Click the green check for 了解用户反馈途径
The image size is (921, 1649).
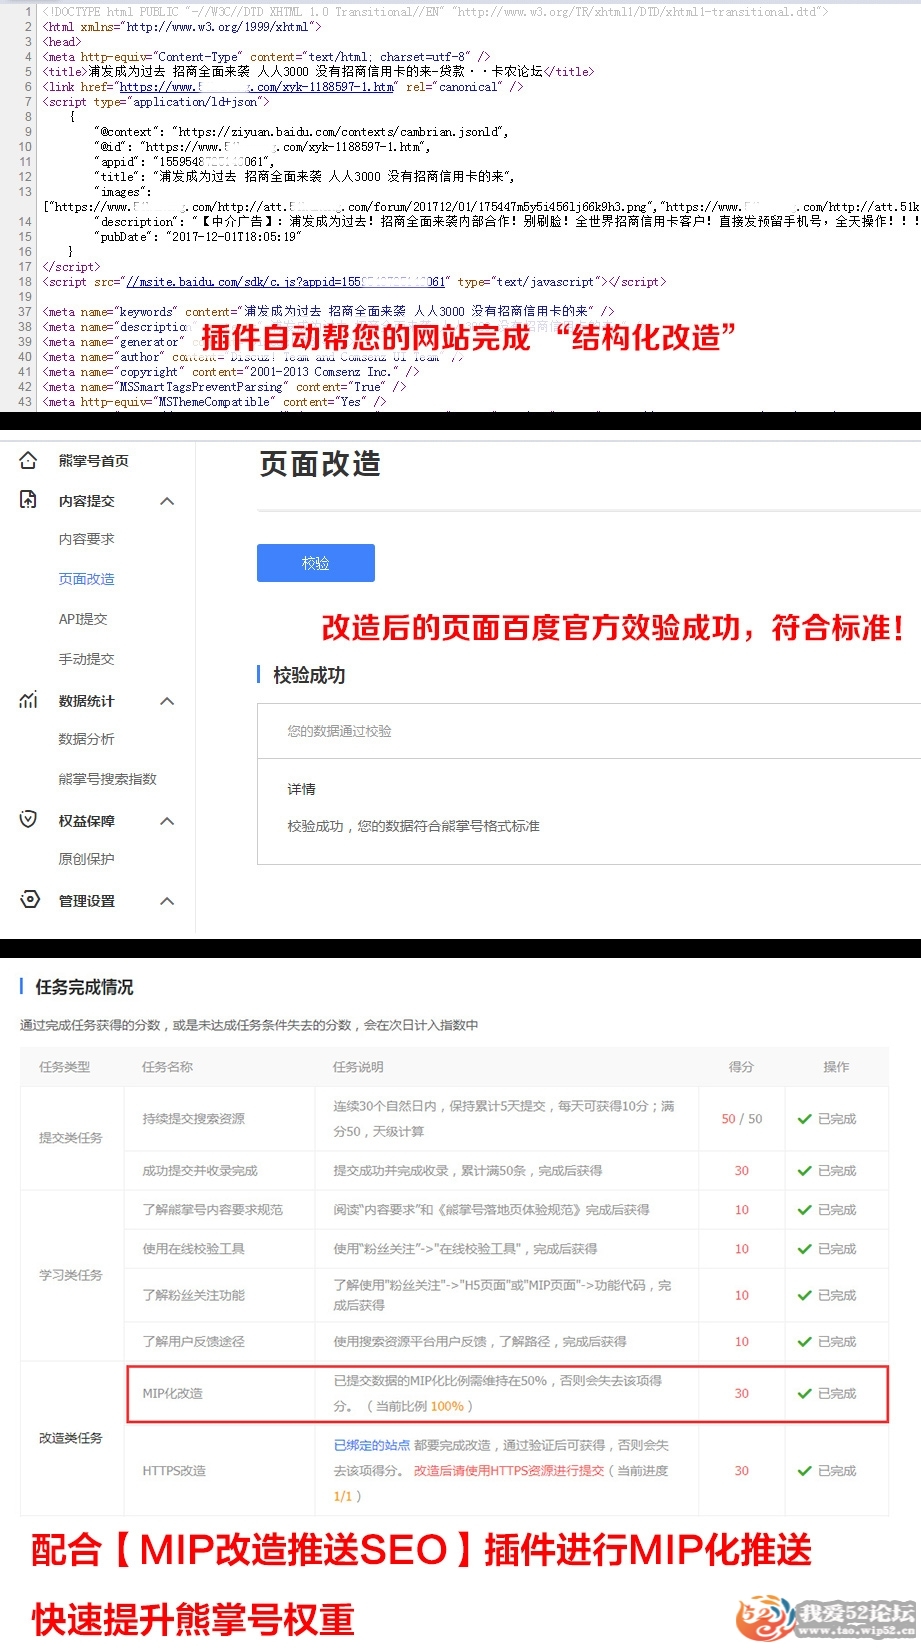(x=804, y=1341)
